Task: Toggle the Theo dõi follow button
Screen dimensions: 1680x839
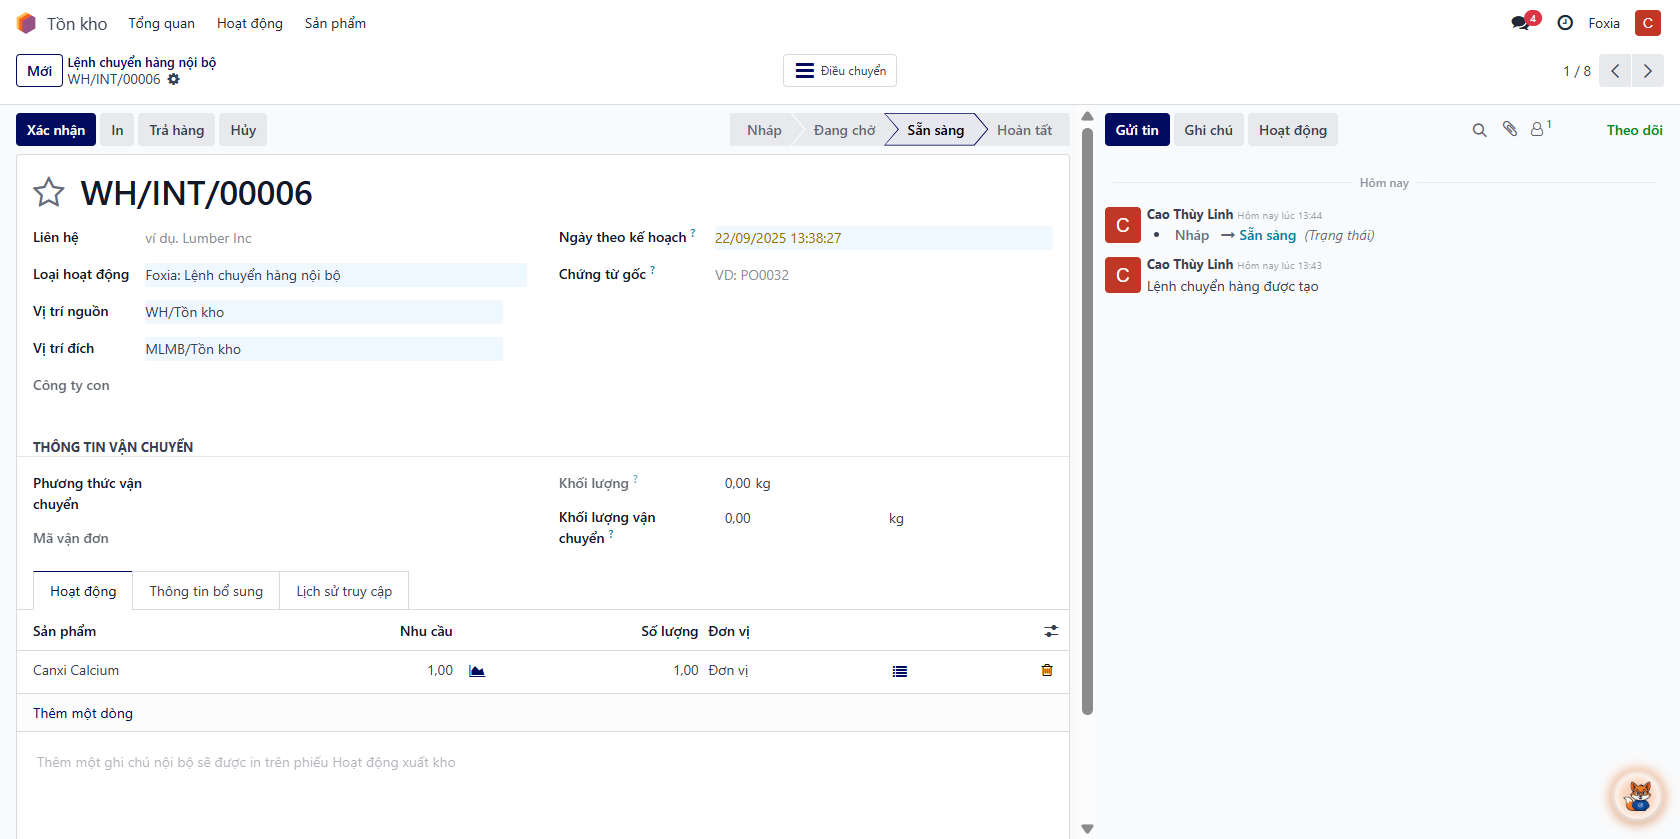Action: point(1634,130)
